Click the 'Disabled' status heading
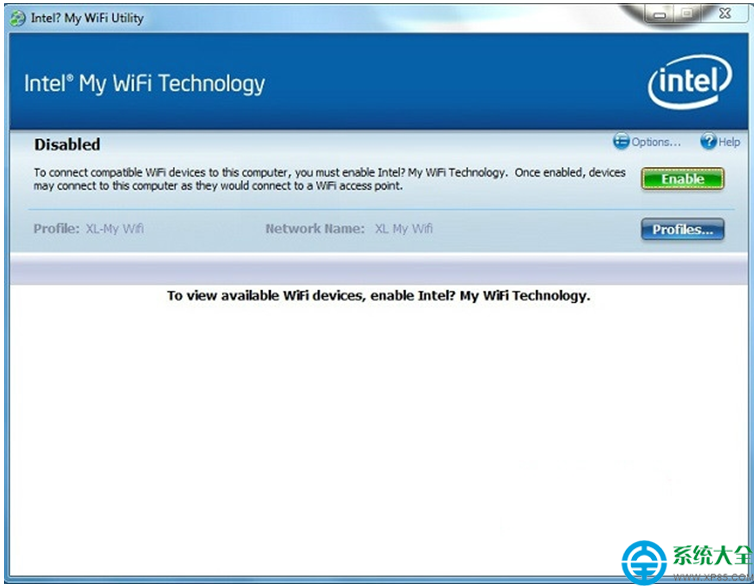The image size is (756, 588). pyautogui.click(x=67, y=144)
